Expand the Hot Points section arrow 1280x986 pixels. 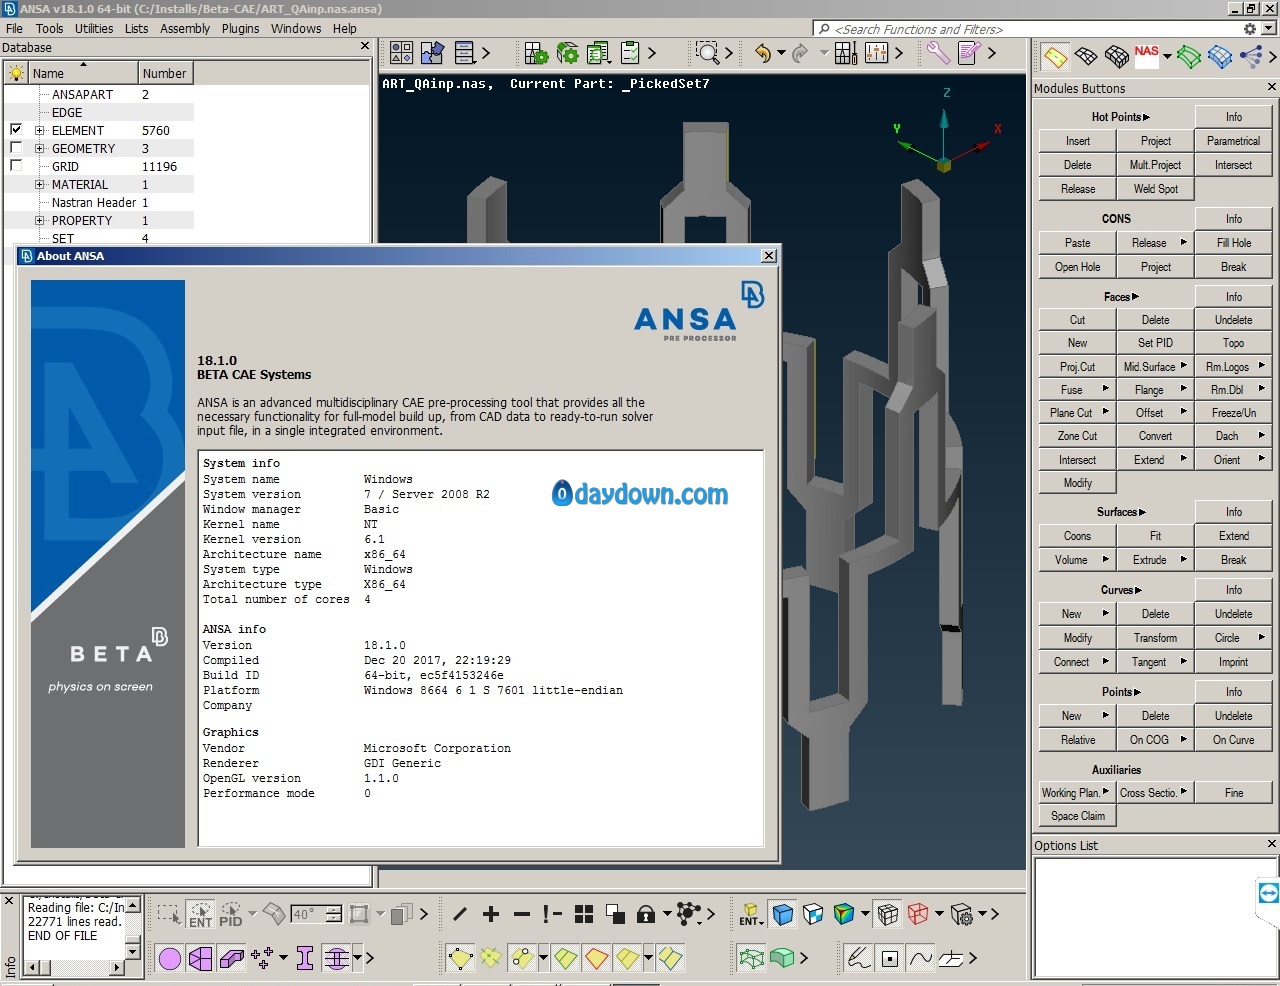1146,117
